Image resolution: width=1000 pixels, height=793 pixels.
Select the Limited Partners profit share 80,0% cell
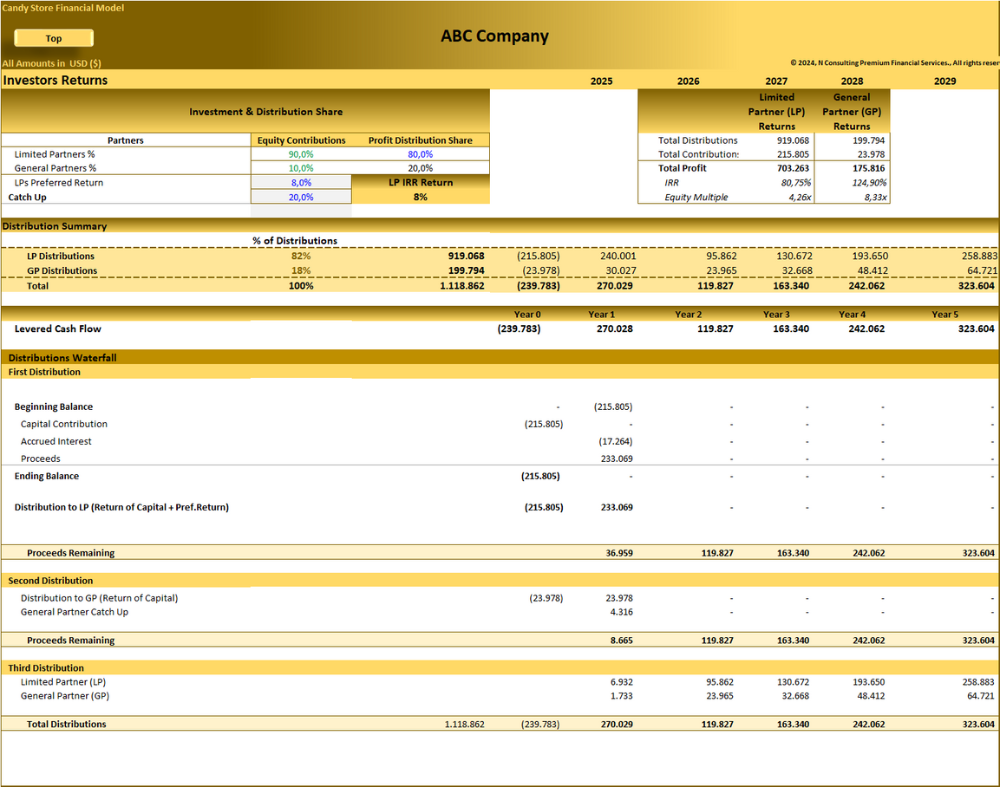[420, 154]
